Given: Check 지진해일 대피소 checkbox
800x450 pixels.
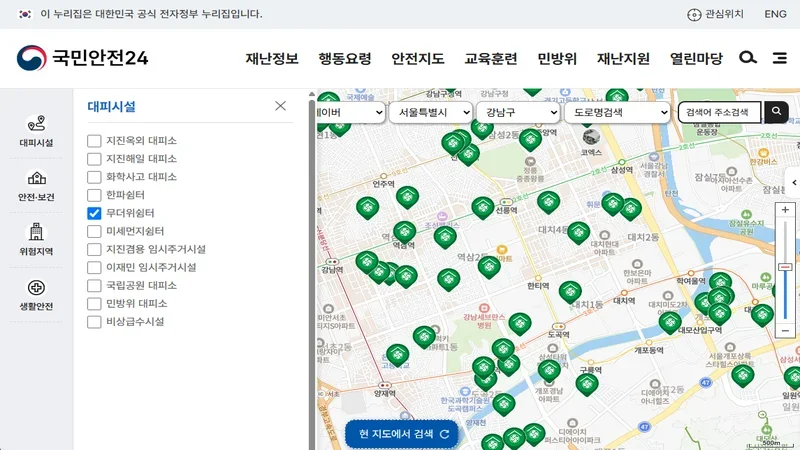Looking at the screenshot, I should pos(94,159).
